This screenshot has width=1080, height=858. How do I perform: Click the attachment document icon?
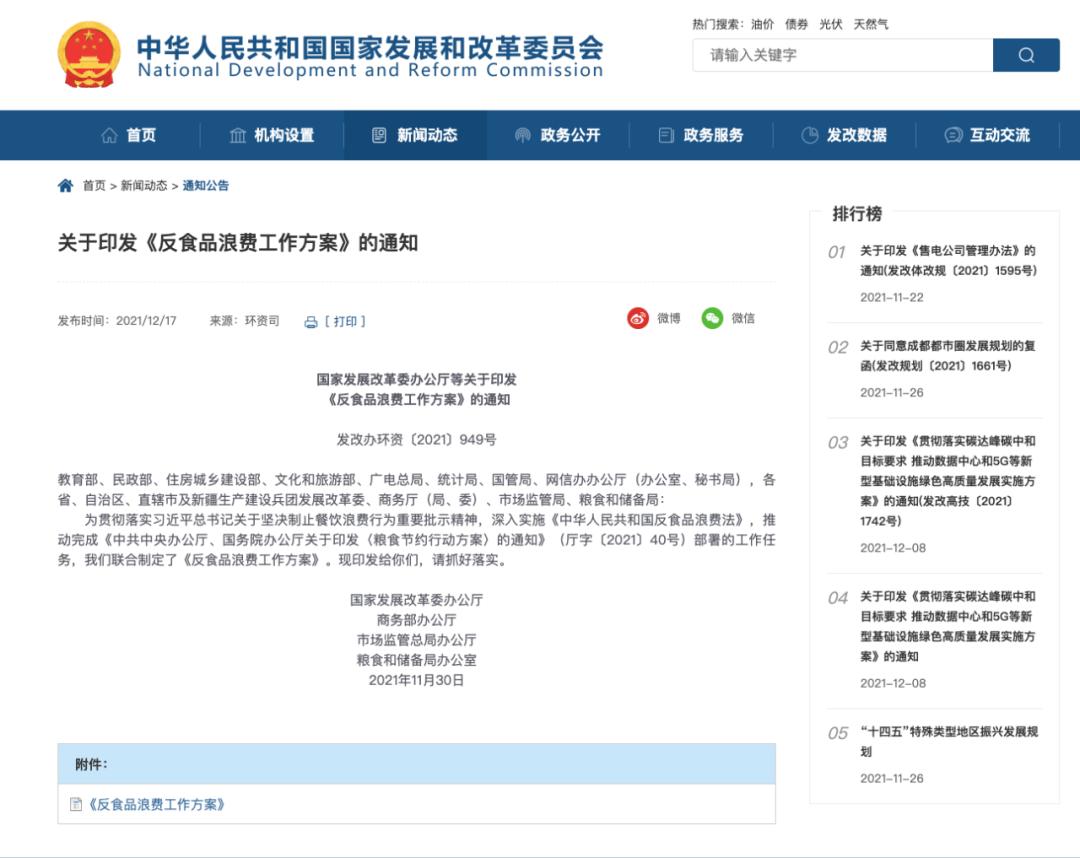(76, 804)
